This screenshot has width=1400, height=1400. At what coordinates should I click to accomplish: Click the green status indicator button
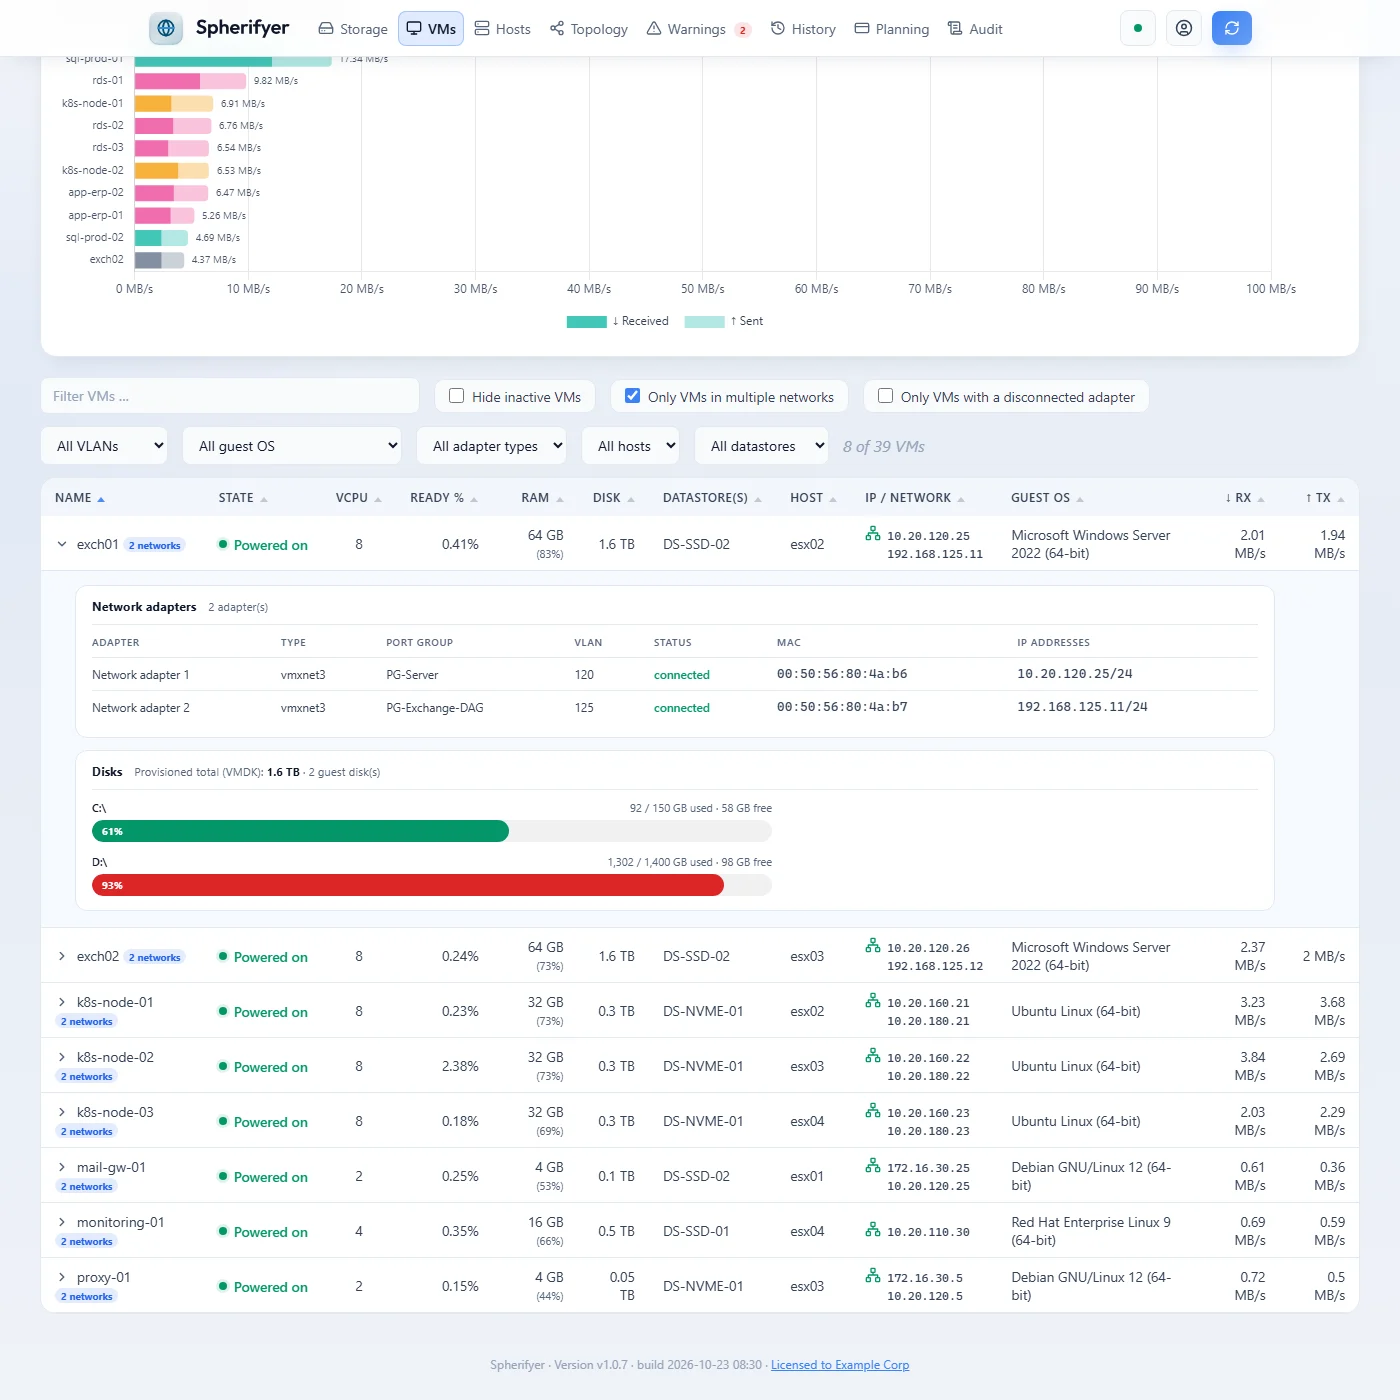1138,28
